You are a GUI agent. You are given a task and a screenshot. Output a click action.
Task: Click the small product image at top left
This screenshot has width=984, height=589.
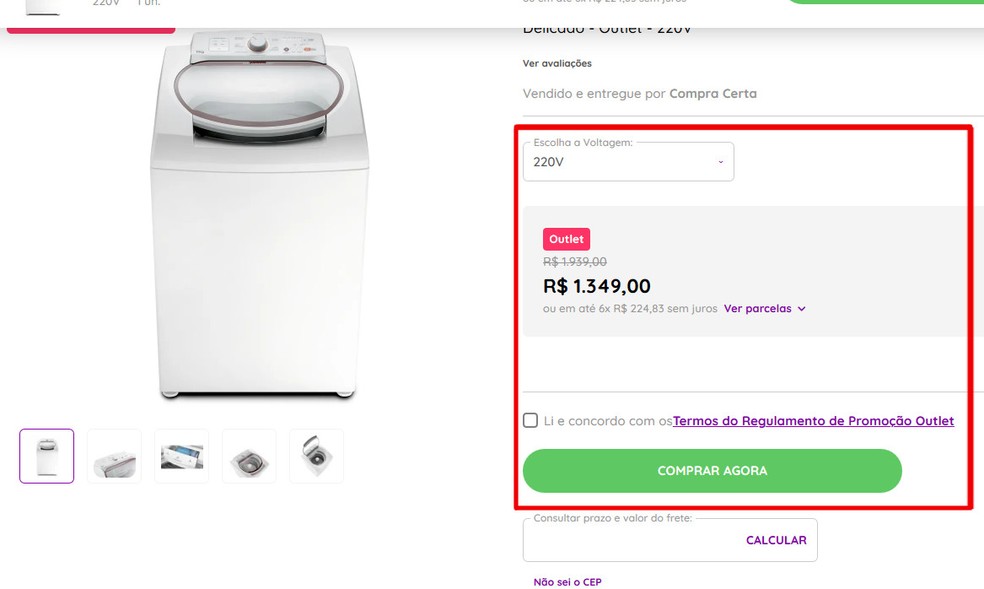[42, 6]
